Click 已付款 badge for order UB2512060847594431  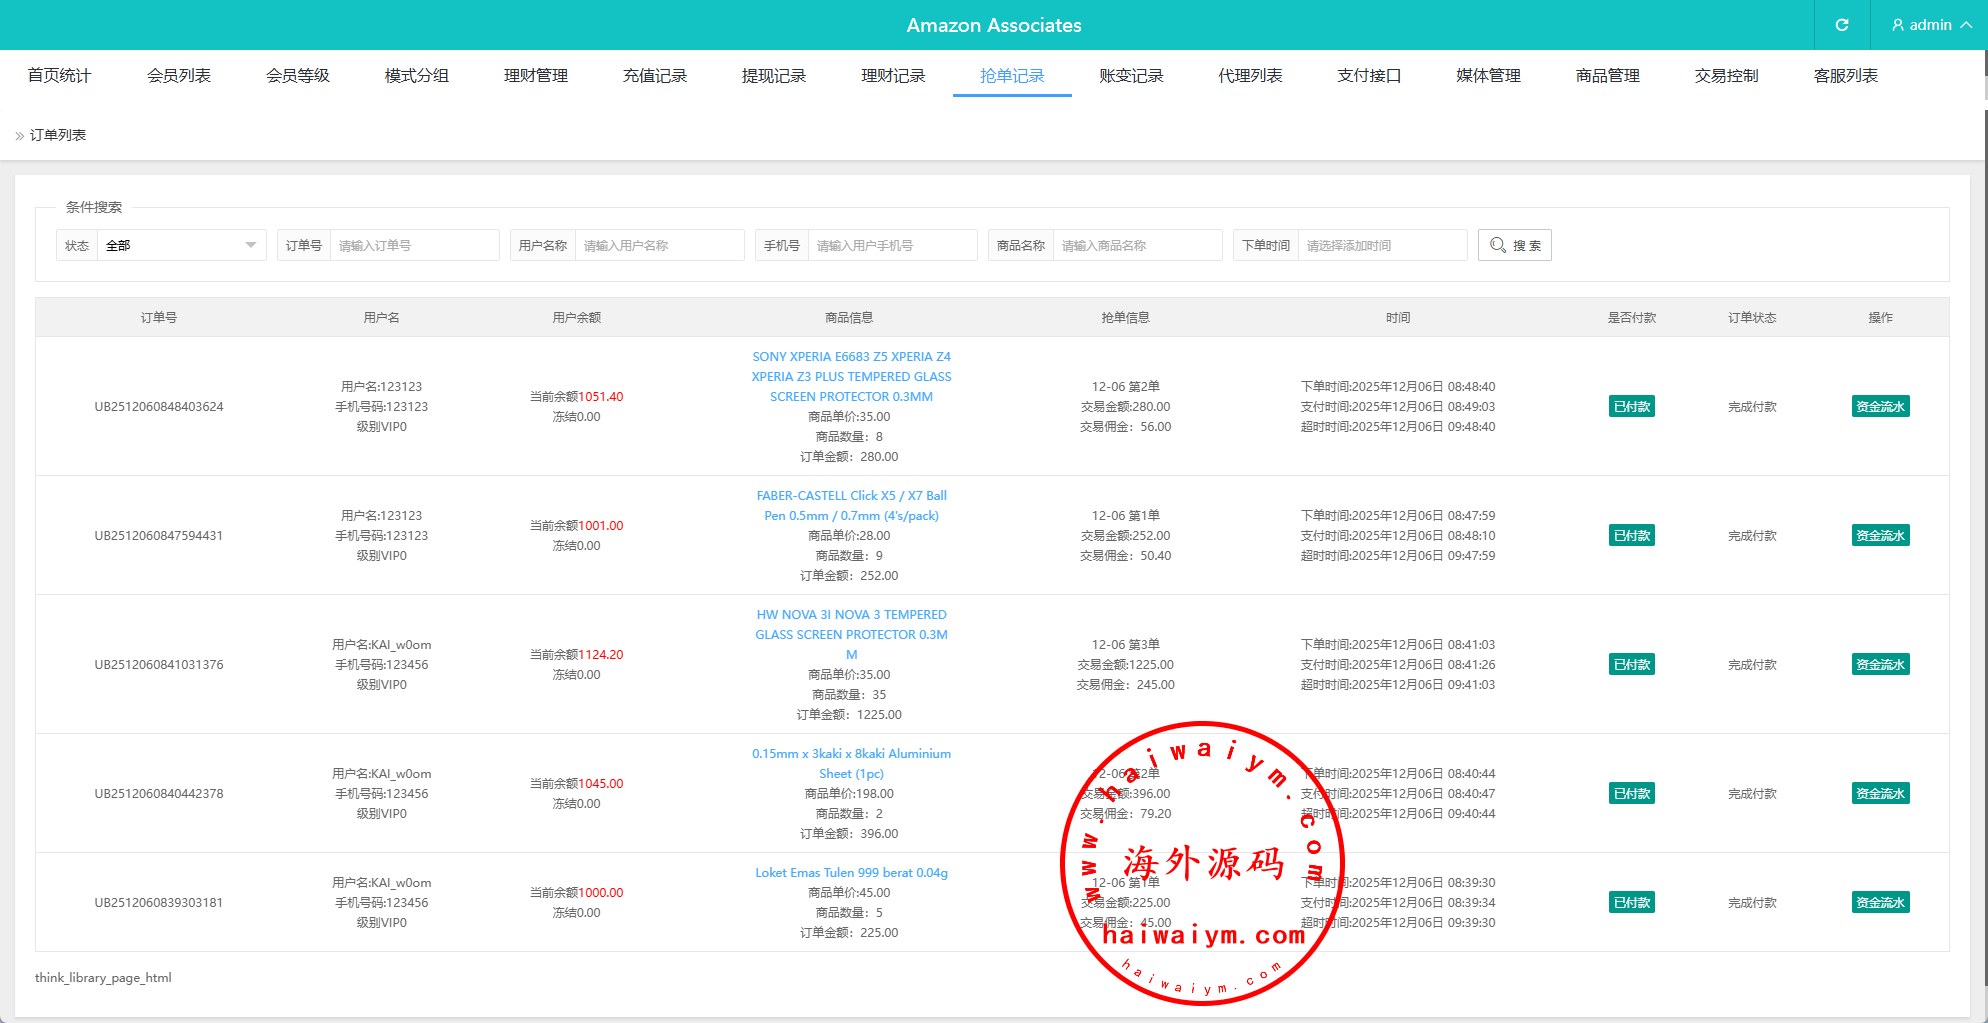pyautogui.click(x=1631, y=536)
